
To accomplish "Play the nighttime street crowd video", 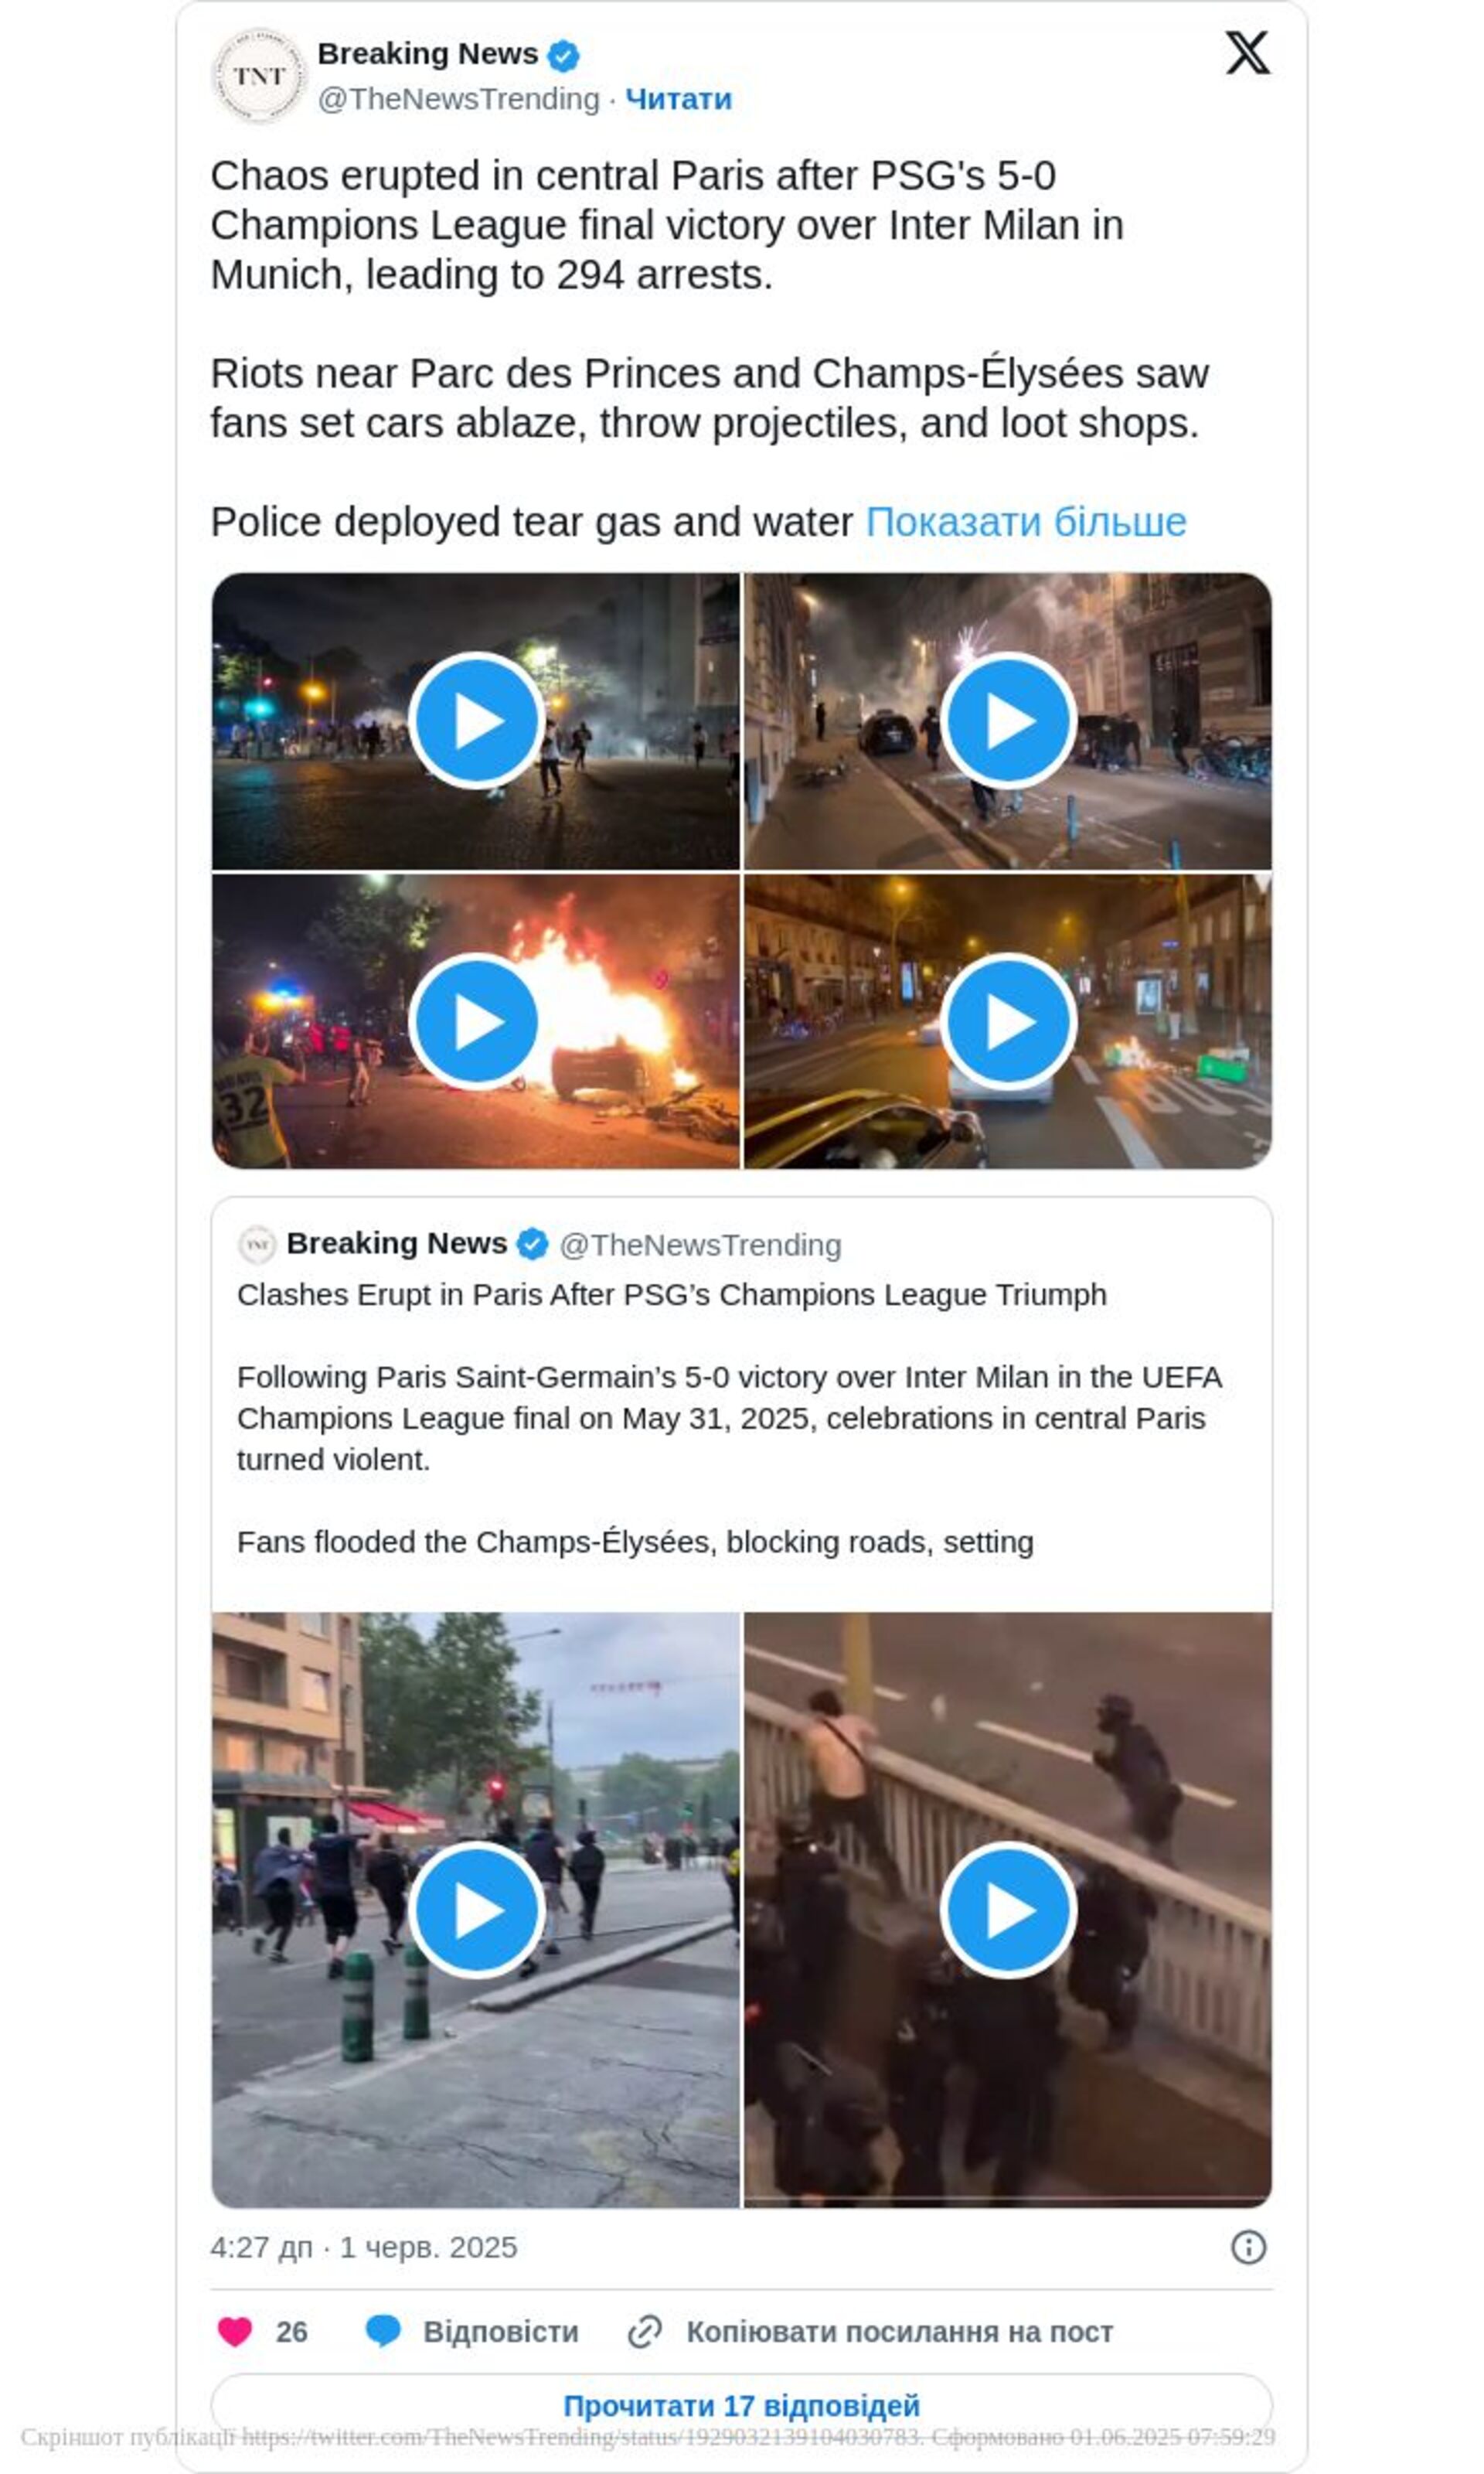I will coord(476,721).
